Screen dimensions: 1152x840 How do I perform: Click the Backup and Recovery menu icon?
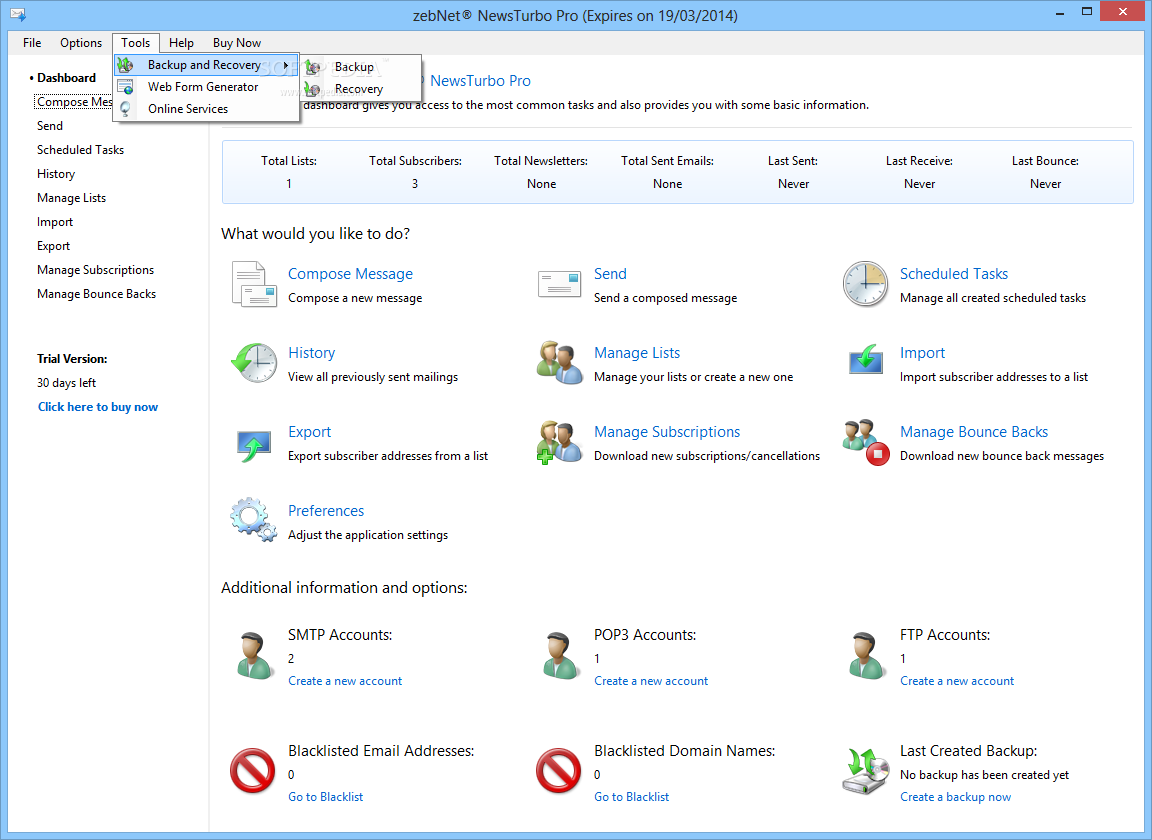(x=126, y=65)
